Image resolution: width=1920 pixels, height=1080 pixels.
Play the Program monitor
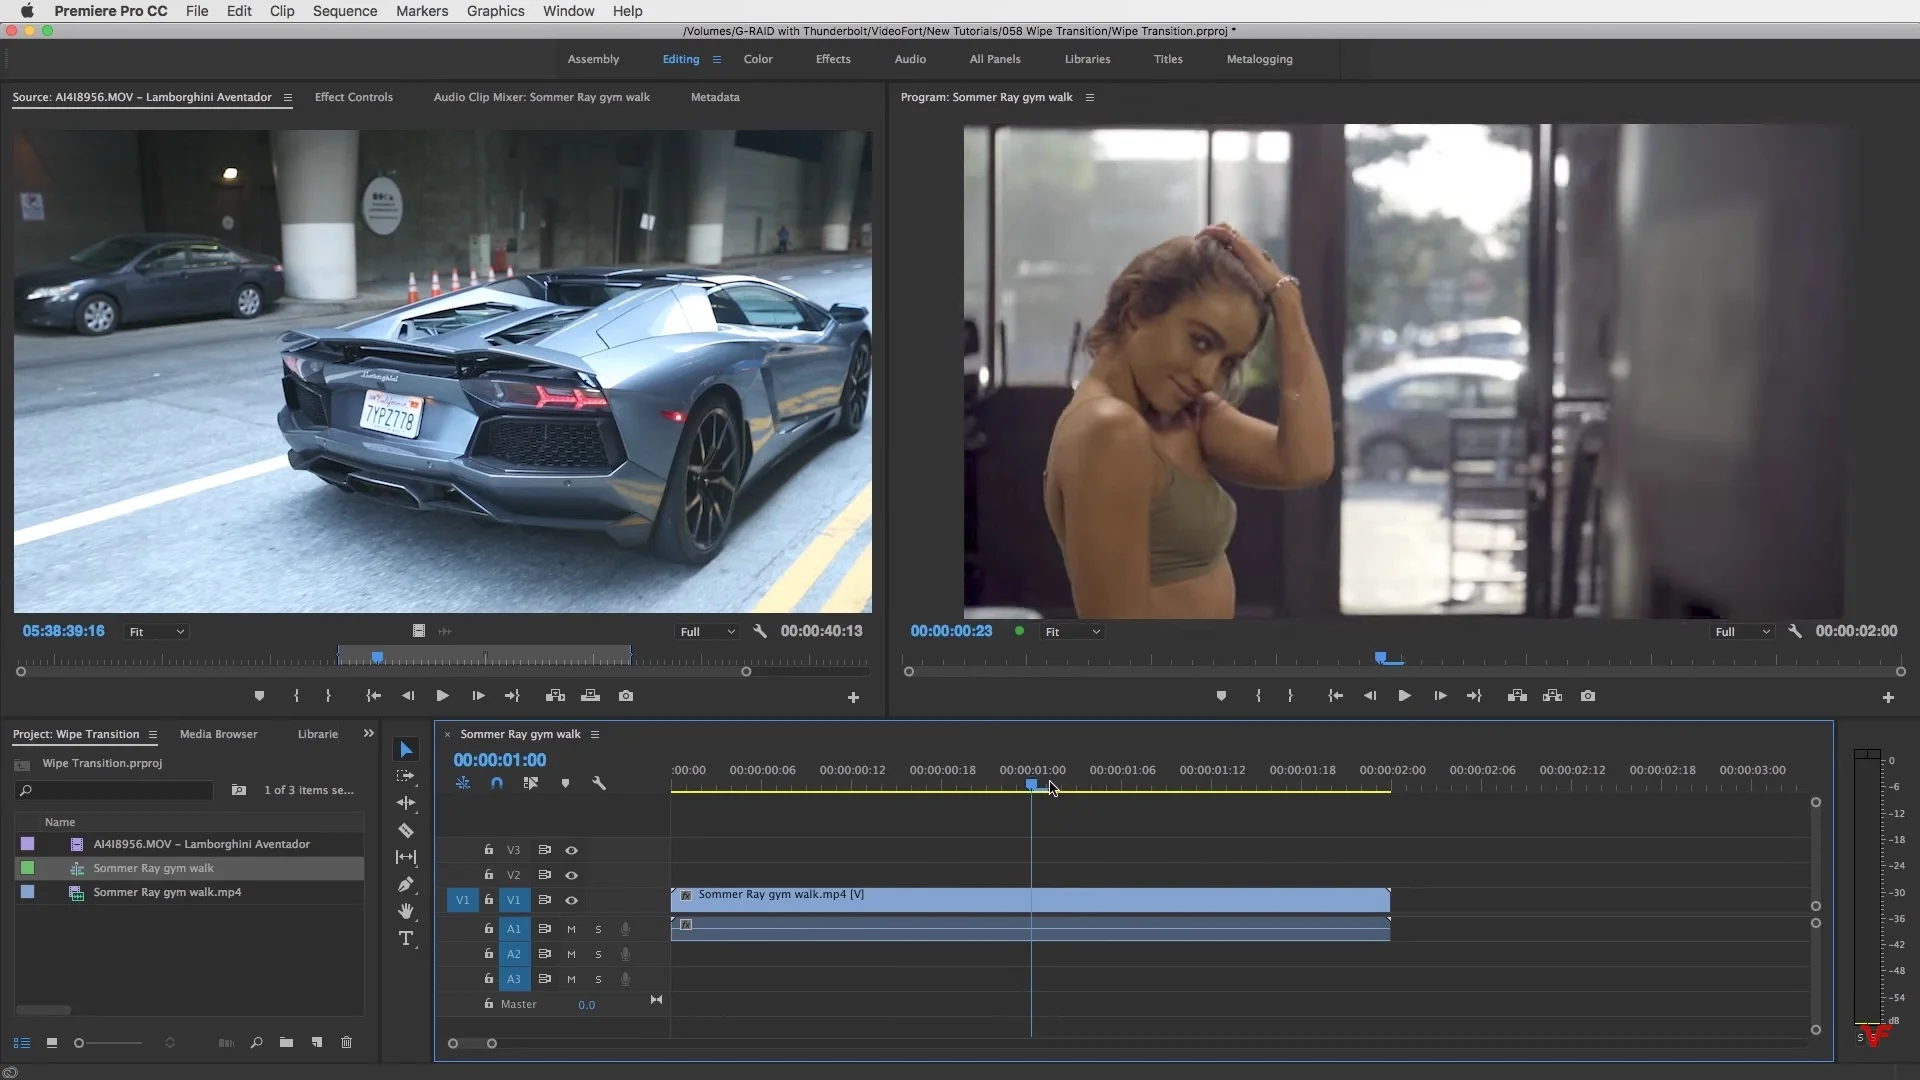click(1404, 696)
